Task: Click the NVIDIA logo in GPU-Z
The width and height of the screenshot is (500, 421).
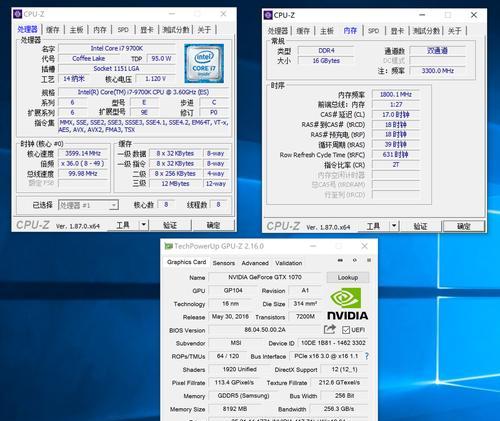Action: point(347,304)
